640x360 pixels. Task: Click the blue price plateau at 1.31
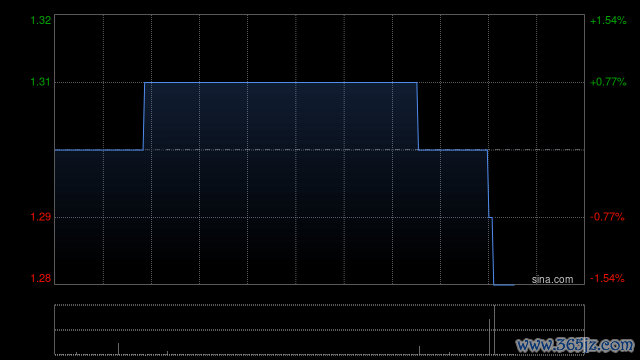point(281,83)
